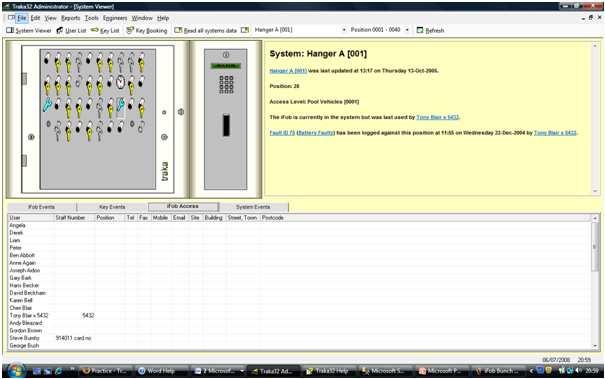Expand the Position 0001 - 0040 dropdown
605x379 pixels.
(407, 30)
